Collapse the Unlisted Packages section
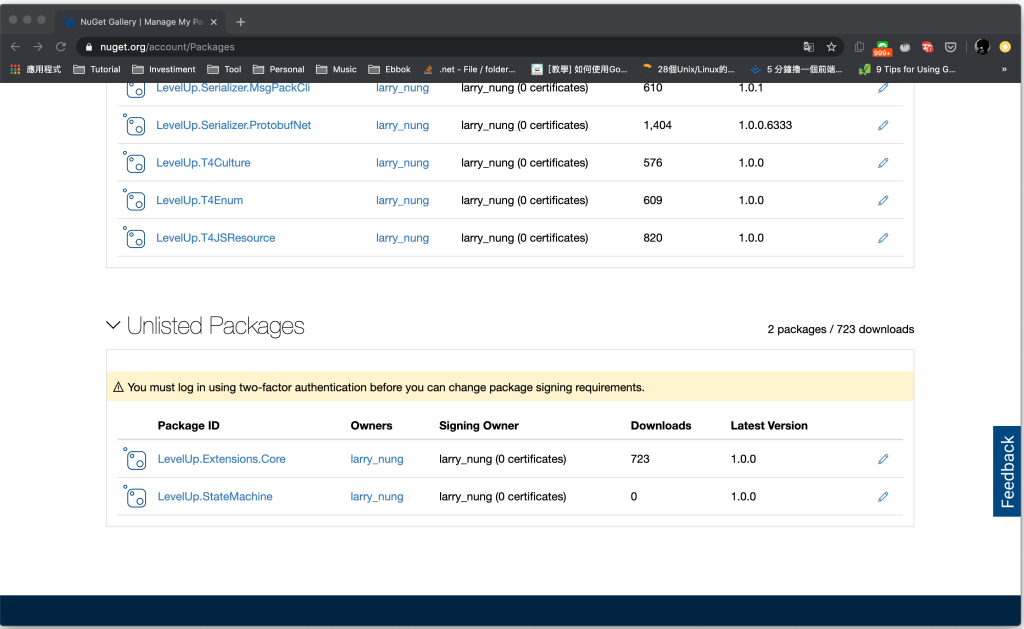 [x=113, y=325]
